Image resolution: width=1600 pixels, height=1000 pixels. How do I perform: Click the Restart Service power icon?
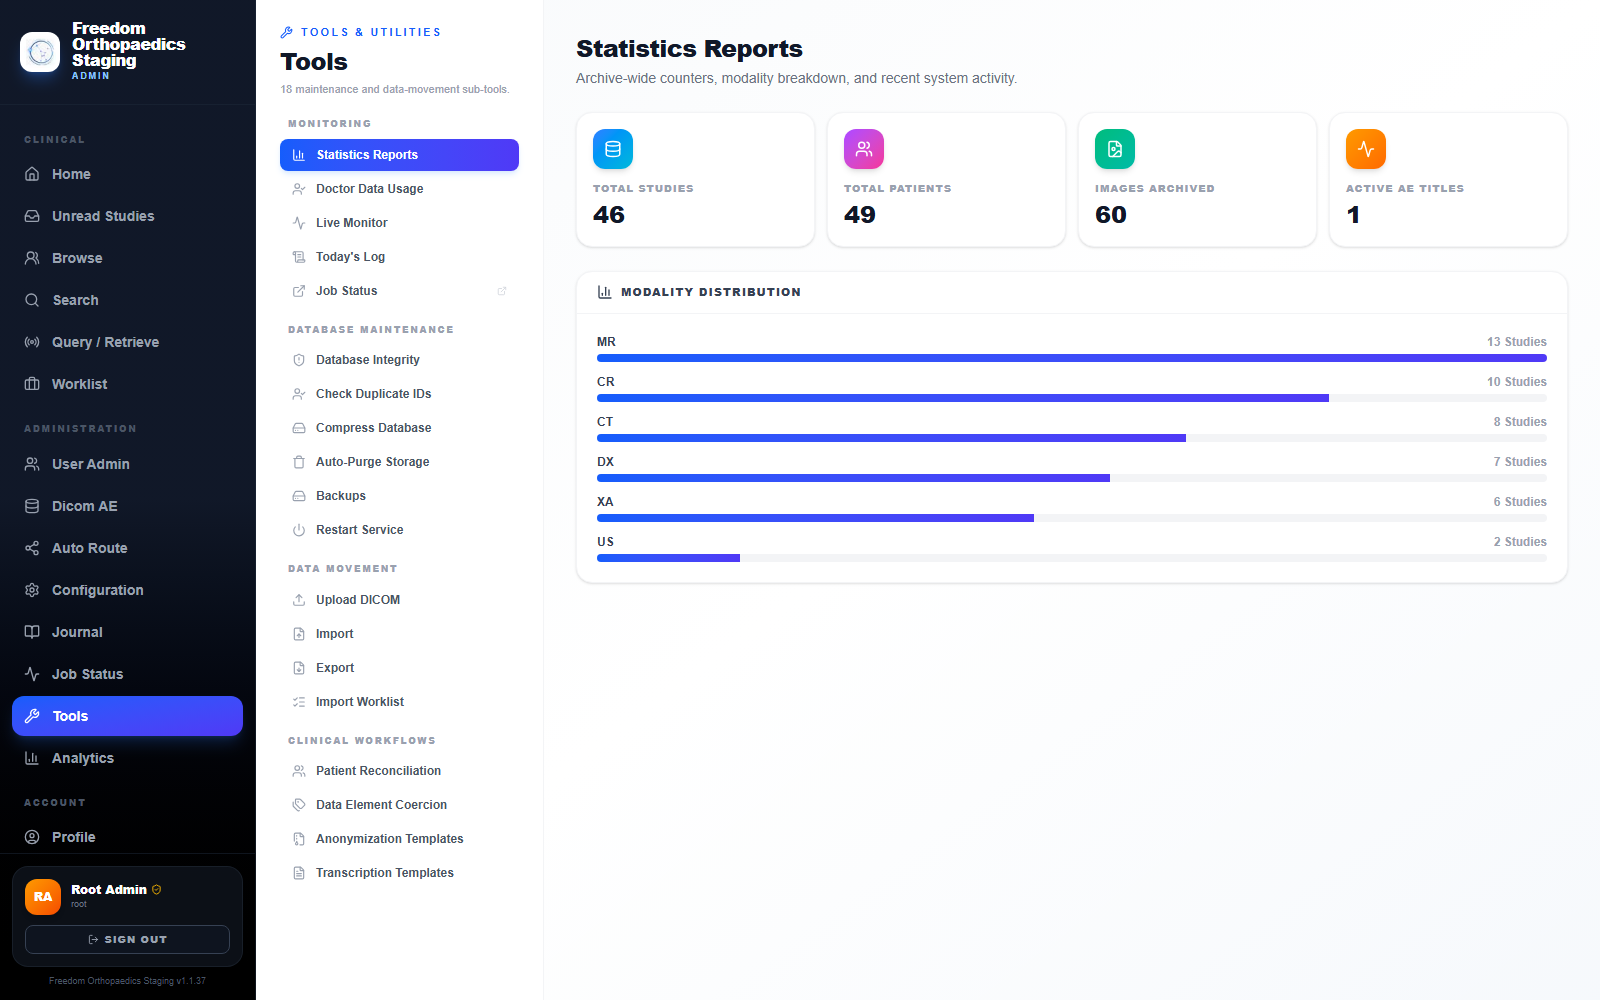[299, 530]
